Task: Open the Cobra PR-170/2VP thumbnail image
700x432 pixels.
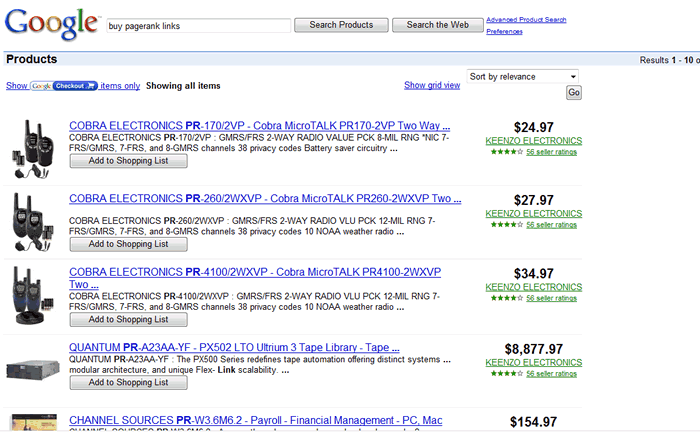Action: point(33,149)
